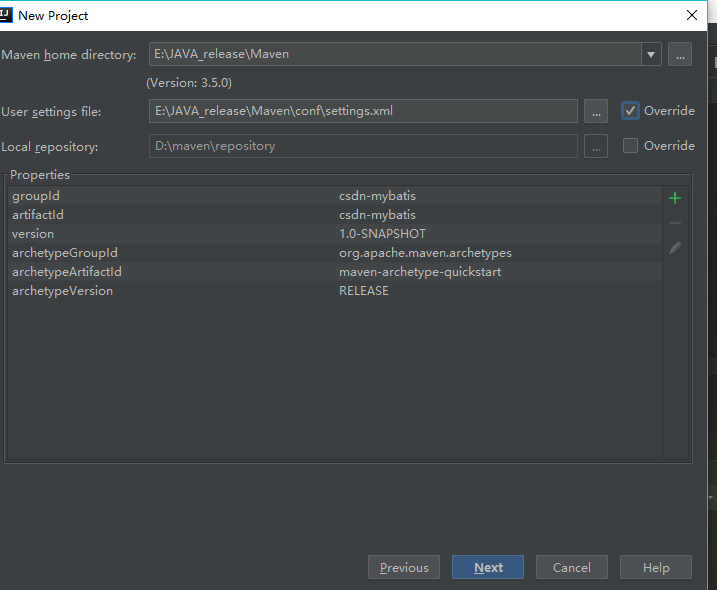Click the Version: 3.5.0 text
The image size is (717, 590).
pos(189,83)
